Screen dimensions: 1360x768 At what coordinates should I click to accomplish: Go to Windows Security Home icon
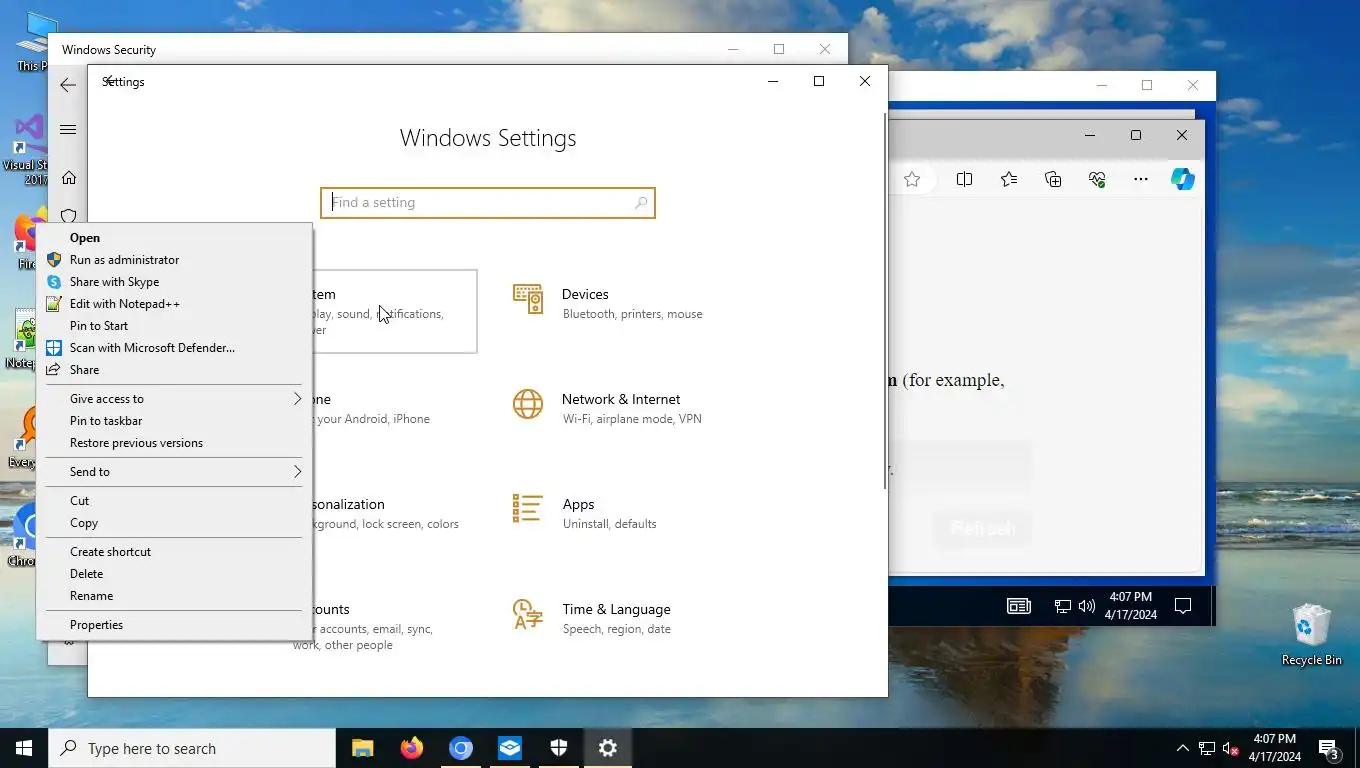(x=68, y=178)
